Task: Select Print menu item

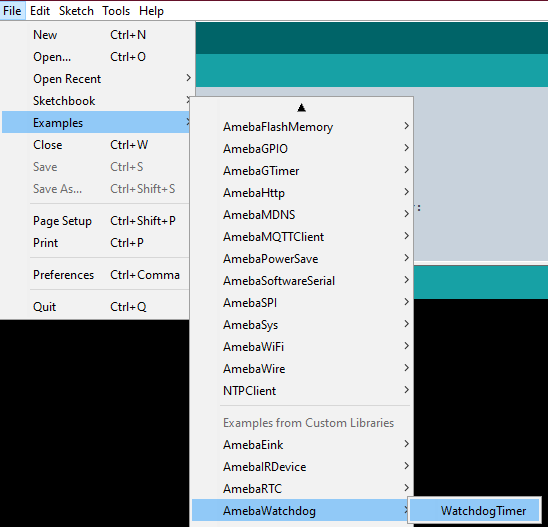Action: [x=96, y=243]
